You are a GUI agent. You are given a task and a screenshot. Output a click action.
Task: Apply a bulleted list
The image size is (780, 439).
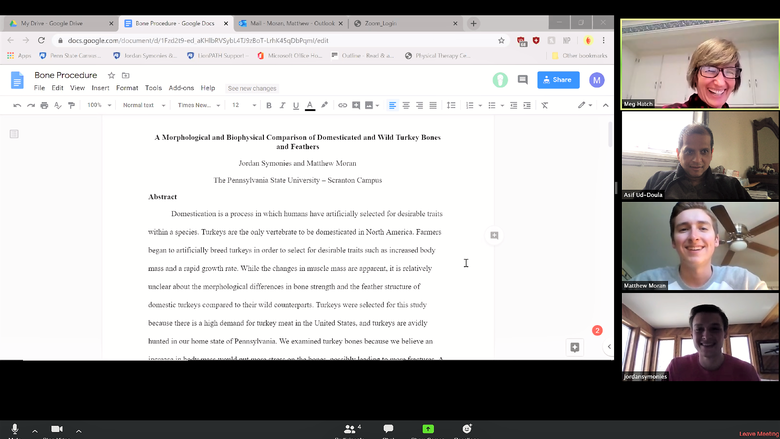491,105
